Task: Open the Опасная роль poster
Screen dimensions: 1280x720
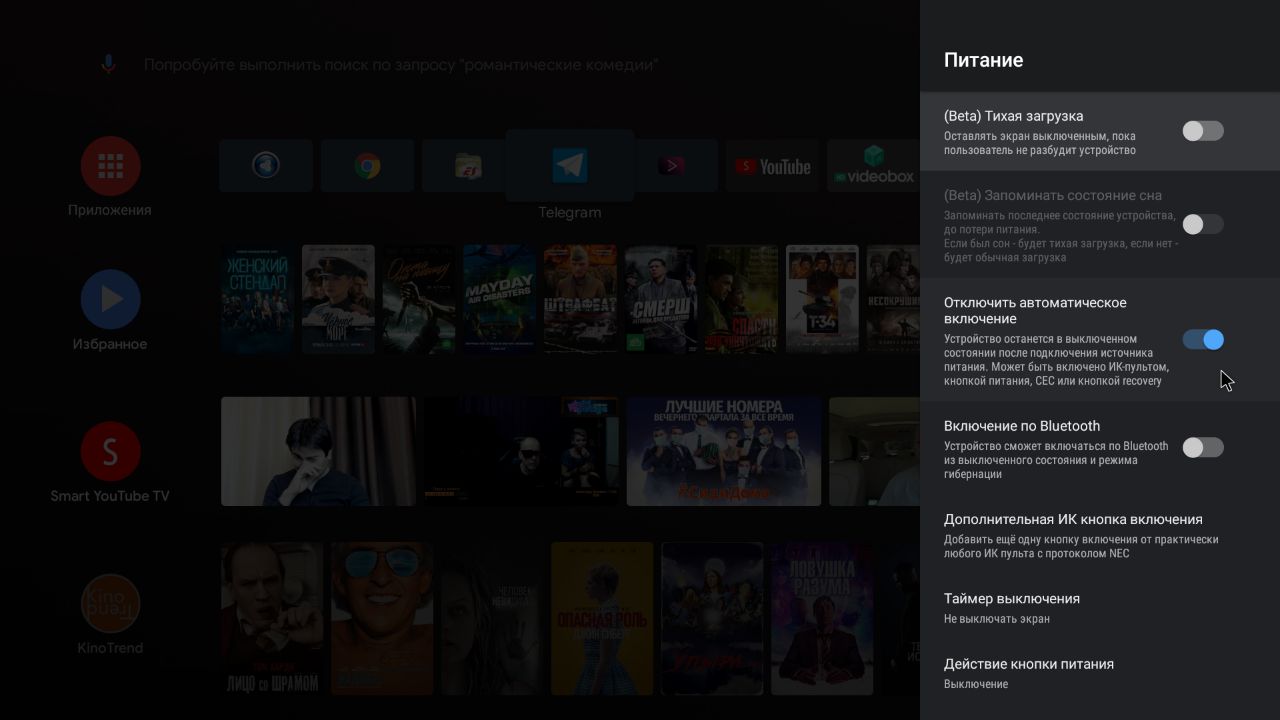Action: [x=602, y=618]
